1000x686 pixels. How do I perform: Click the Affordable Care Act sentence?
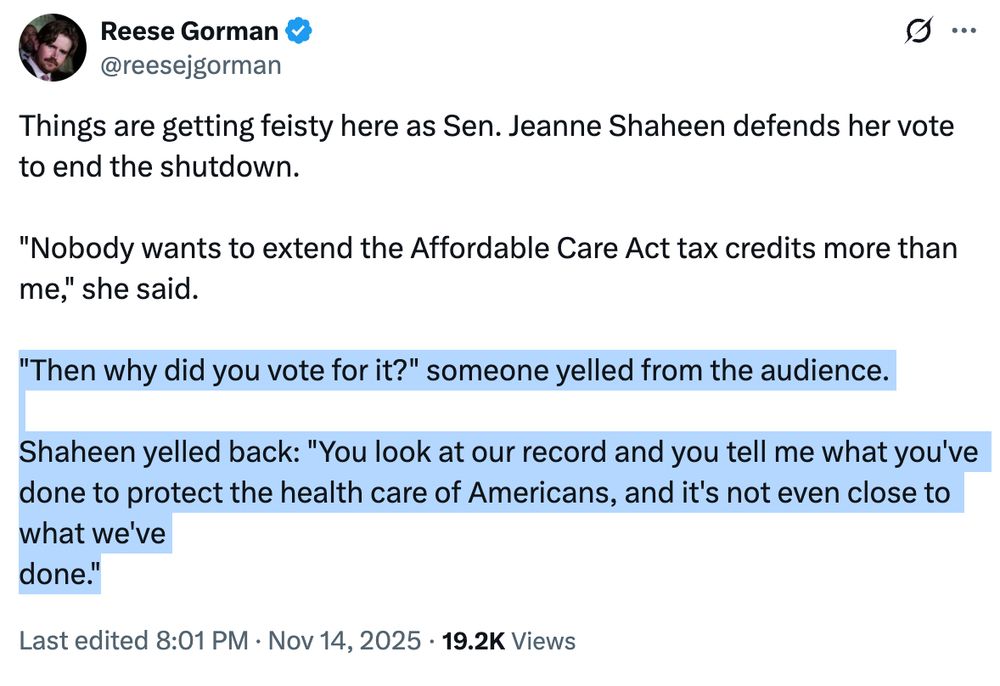click(x=488, y=248)
